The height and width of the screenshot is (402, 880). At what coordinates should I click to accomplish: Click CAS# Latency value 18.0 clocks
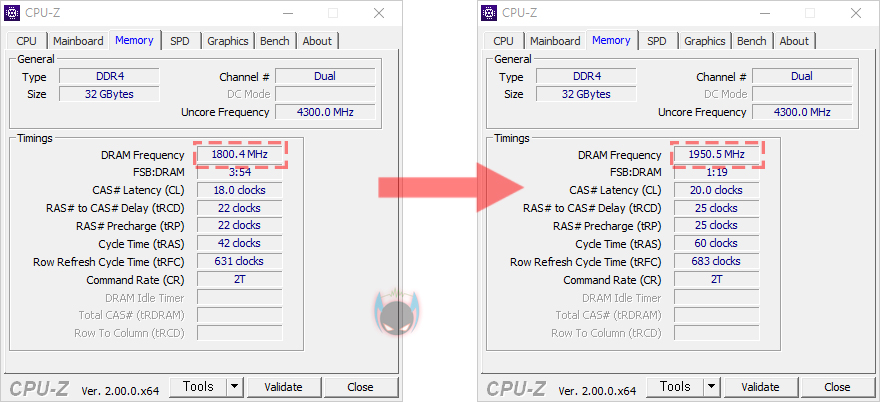pyautogui.click(x=240, y=190)
